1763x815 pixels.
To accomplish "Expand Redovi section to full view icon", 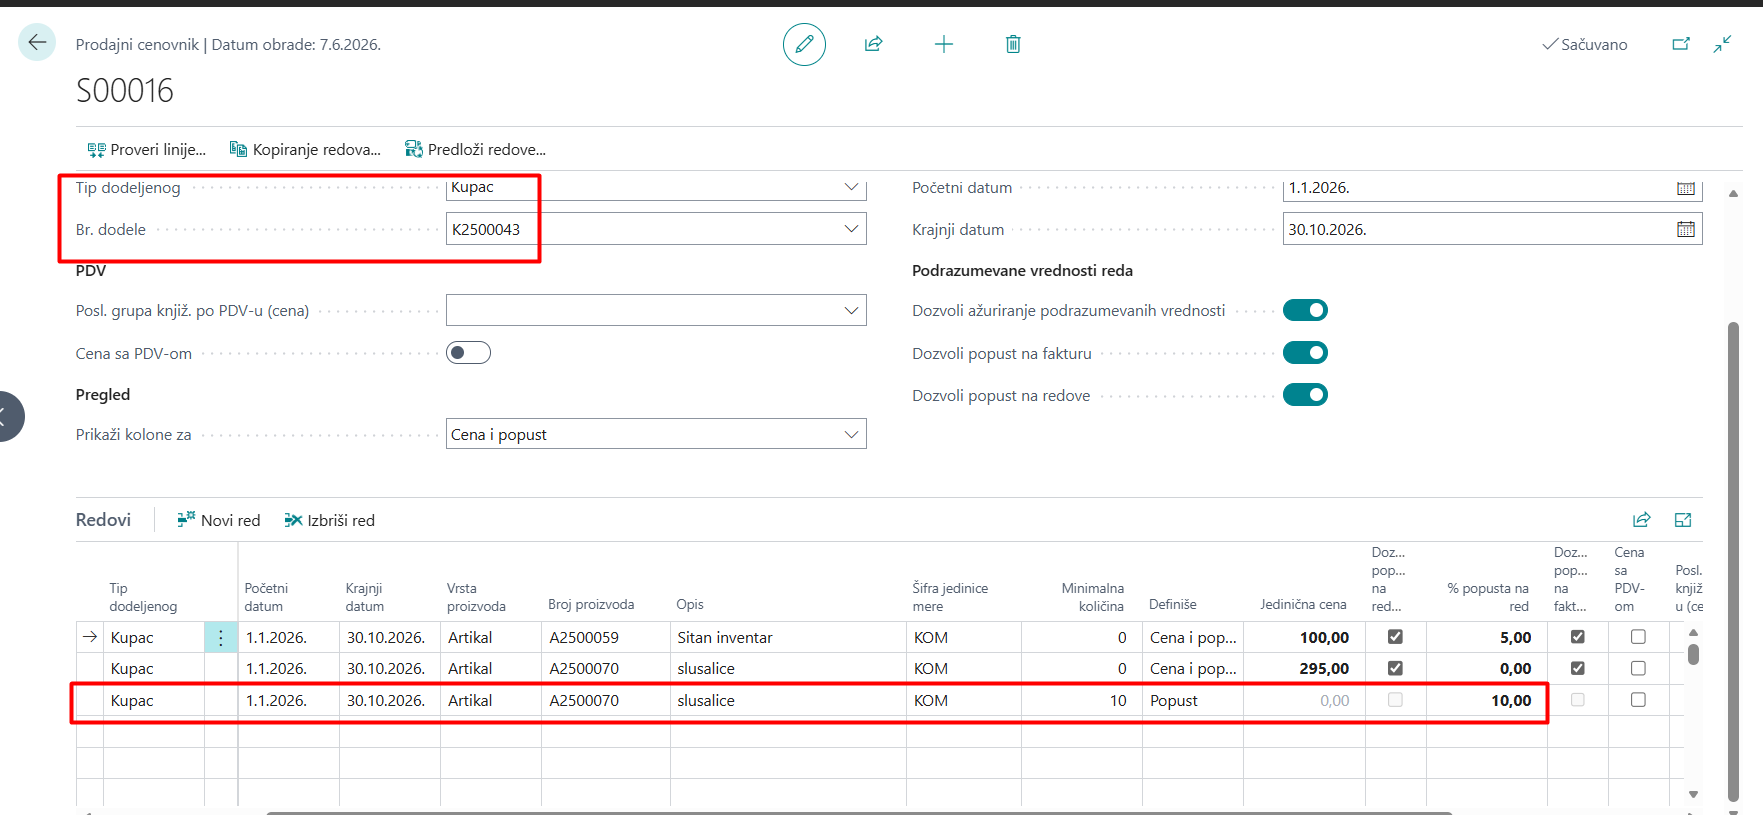I will point(1683,520).
